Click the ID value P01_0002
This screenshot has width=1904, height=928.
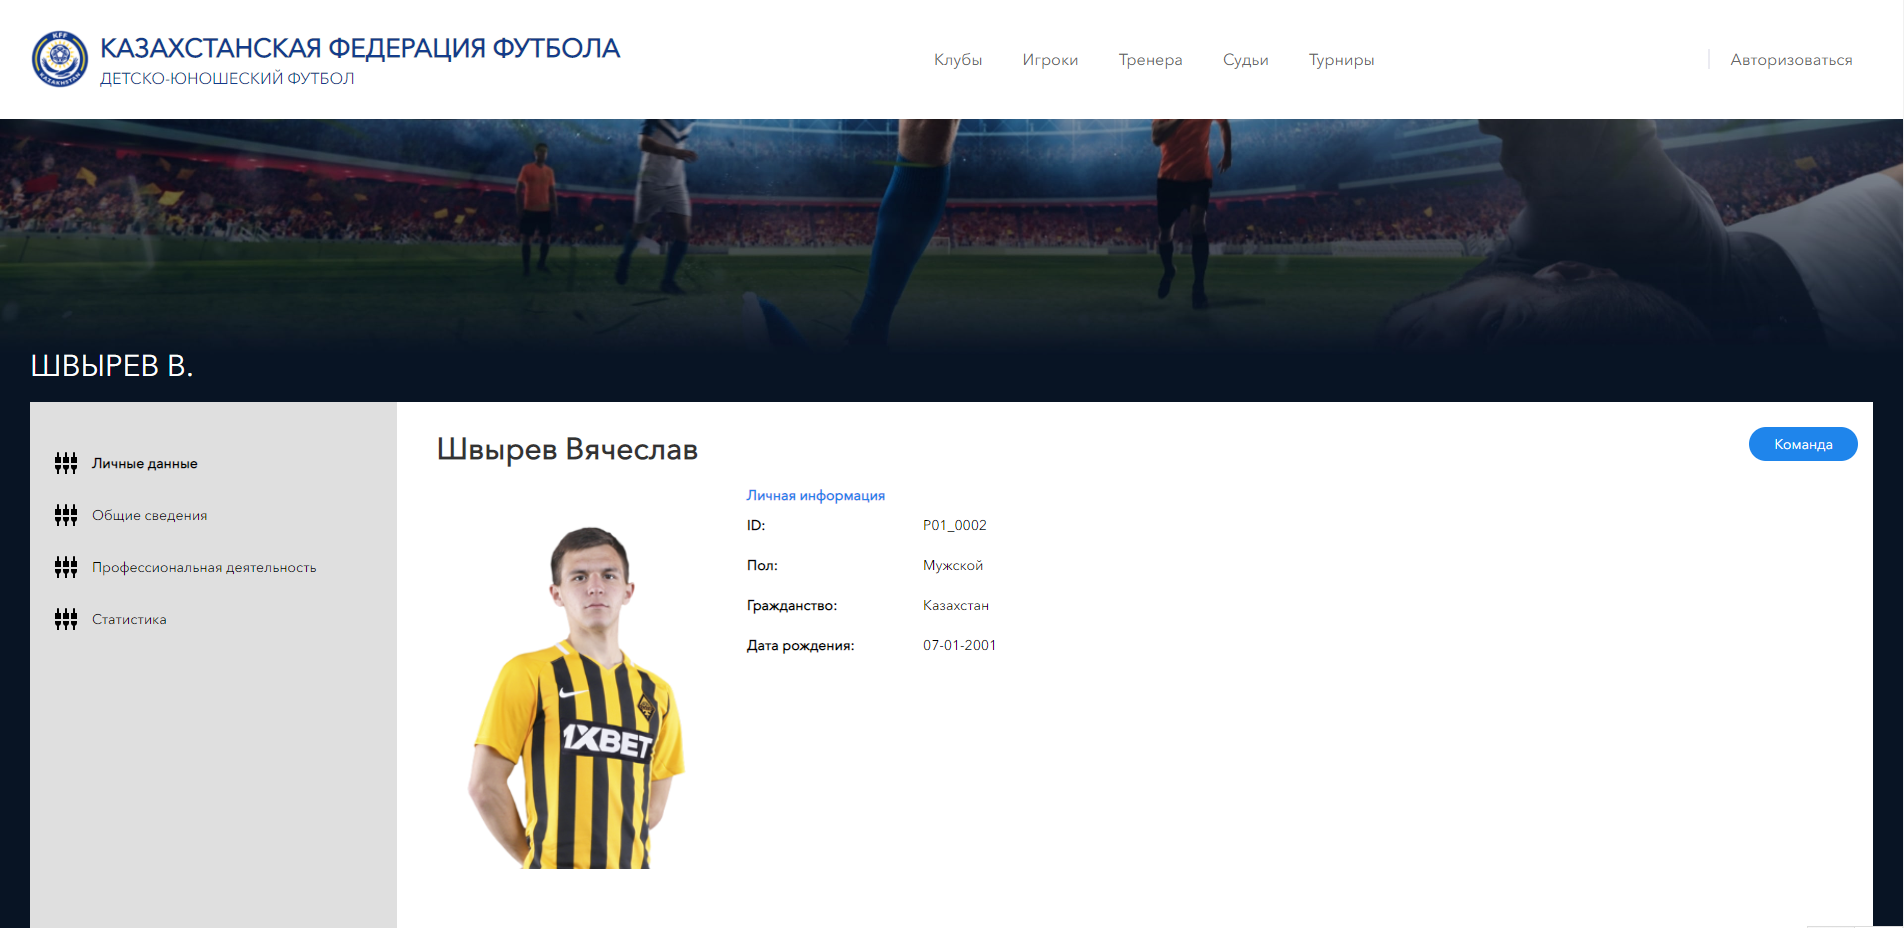coord(955,525)
